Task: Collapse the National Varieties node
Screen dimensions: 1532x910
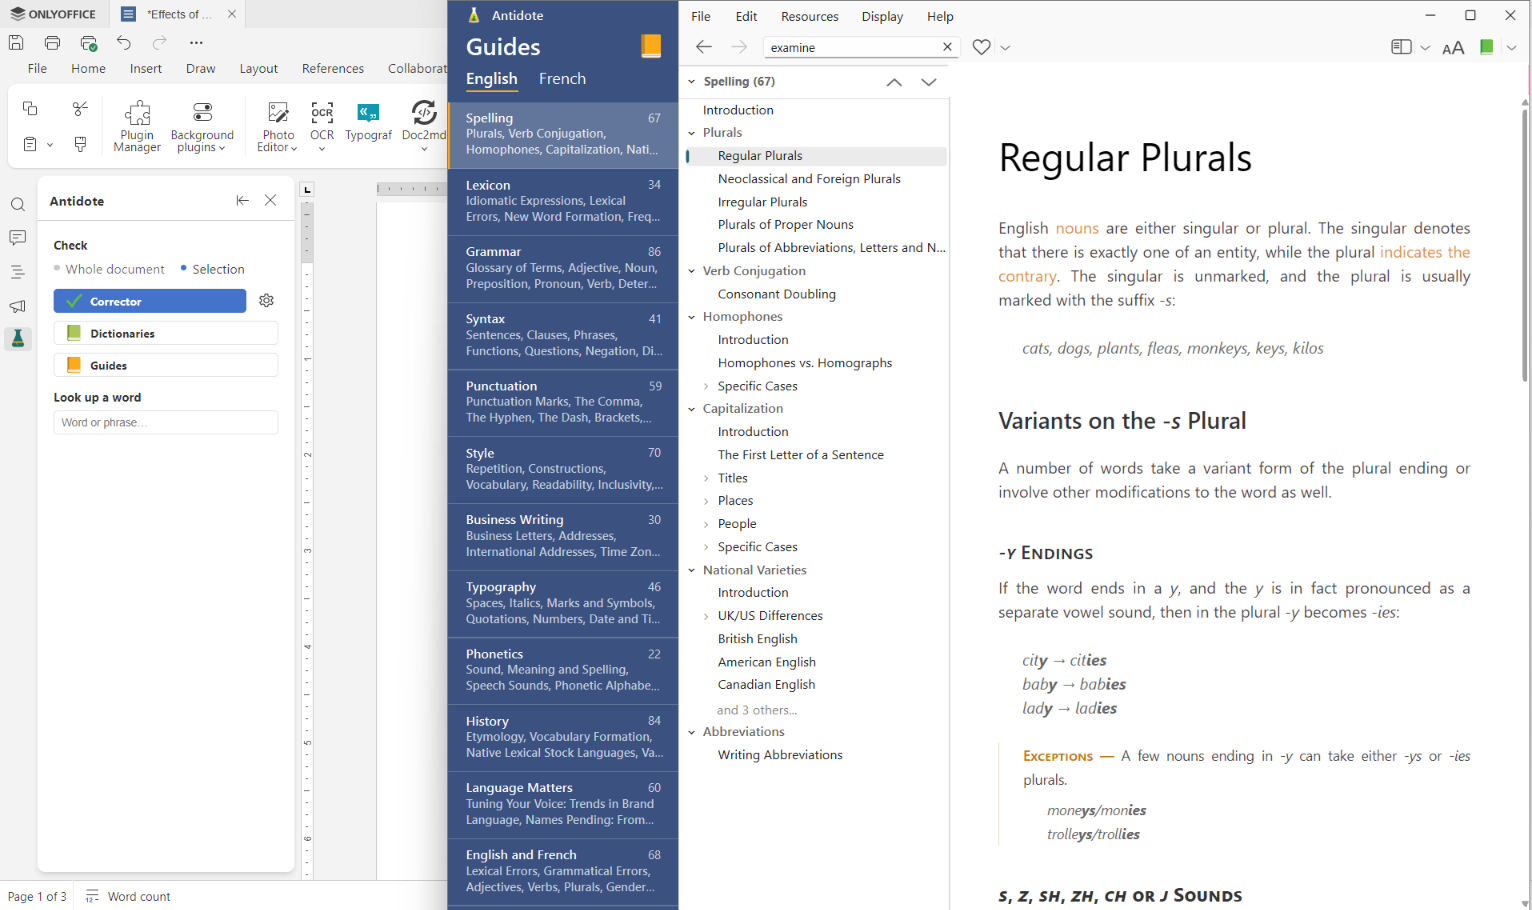Action: tap(691, 570)
